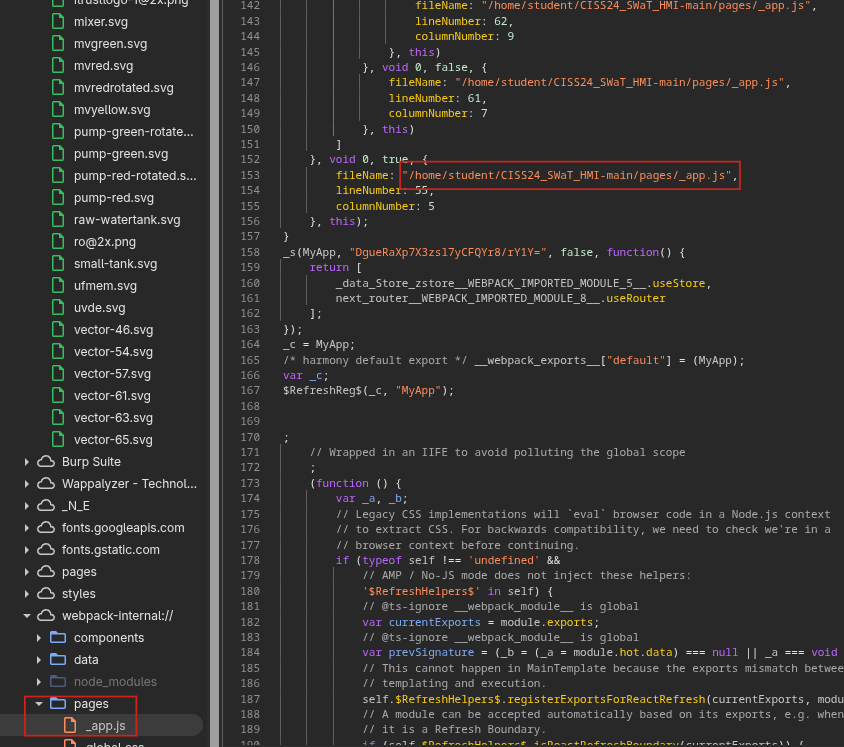
Task: Open mvredrotated.svg in the tree
Action: (x=123, y=88)
